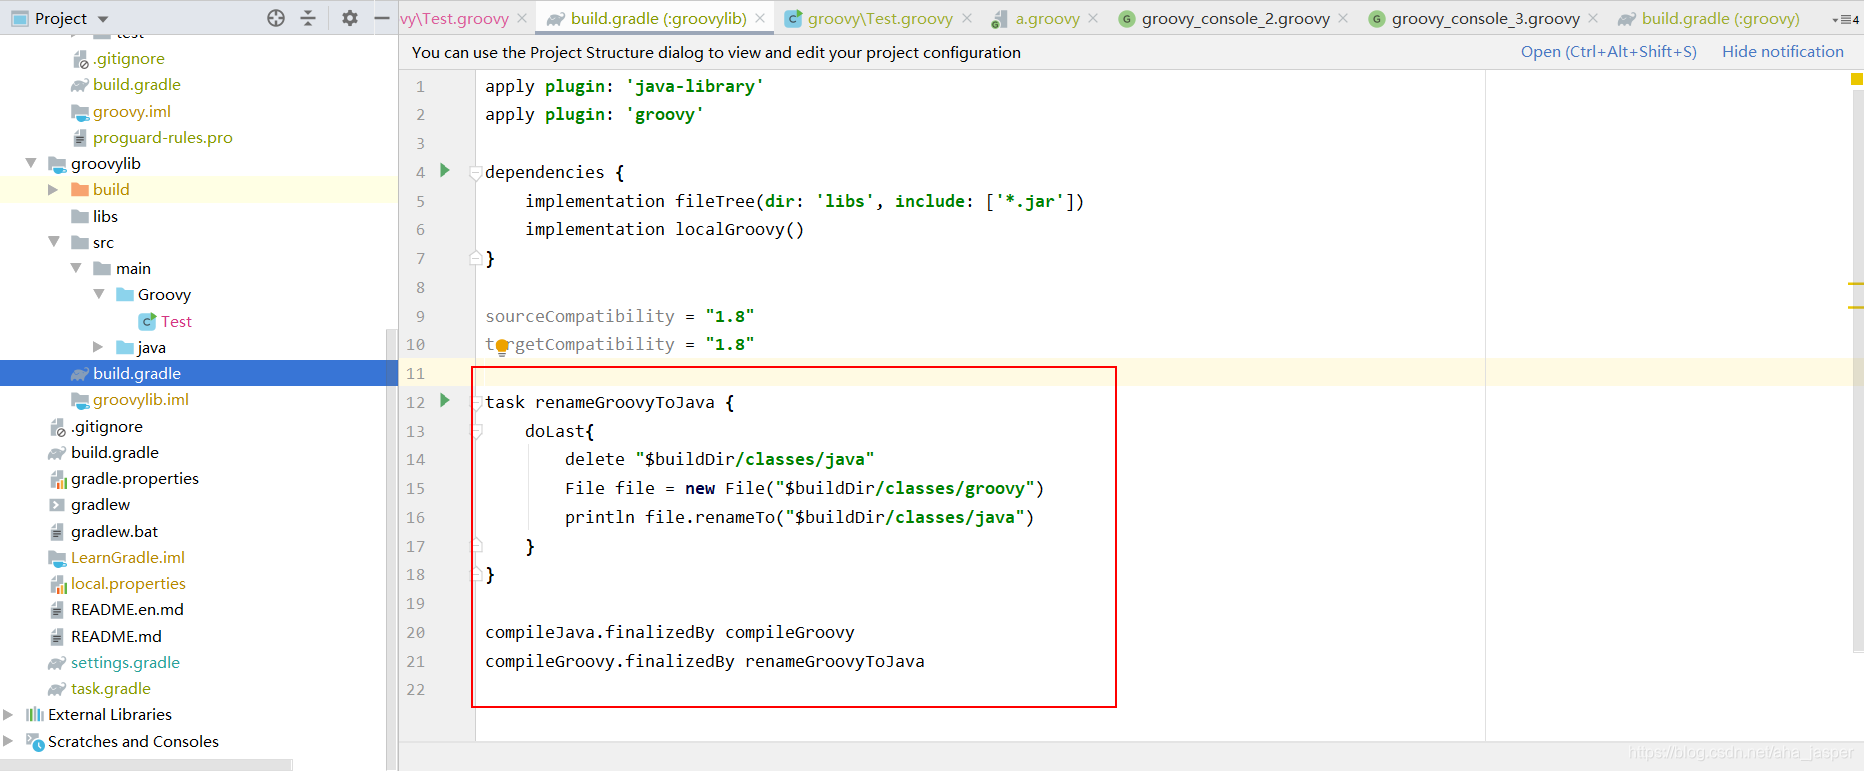
Task: Place cursor on compileJava.finalizedBy line
Action: (x=670, y=632)
